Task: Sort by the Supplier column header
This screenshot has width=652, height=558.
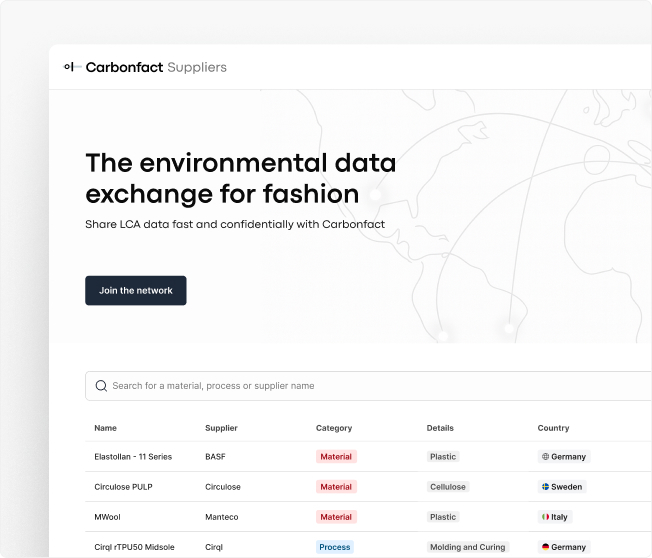Action: [221, 428]
